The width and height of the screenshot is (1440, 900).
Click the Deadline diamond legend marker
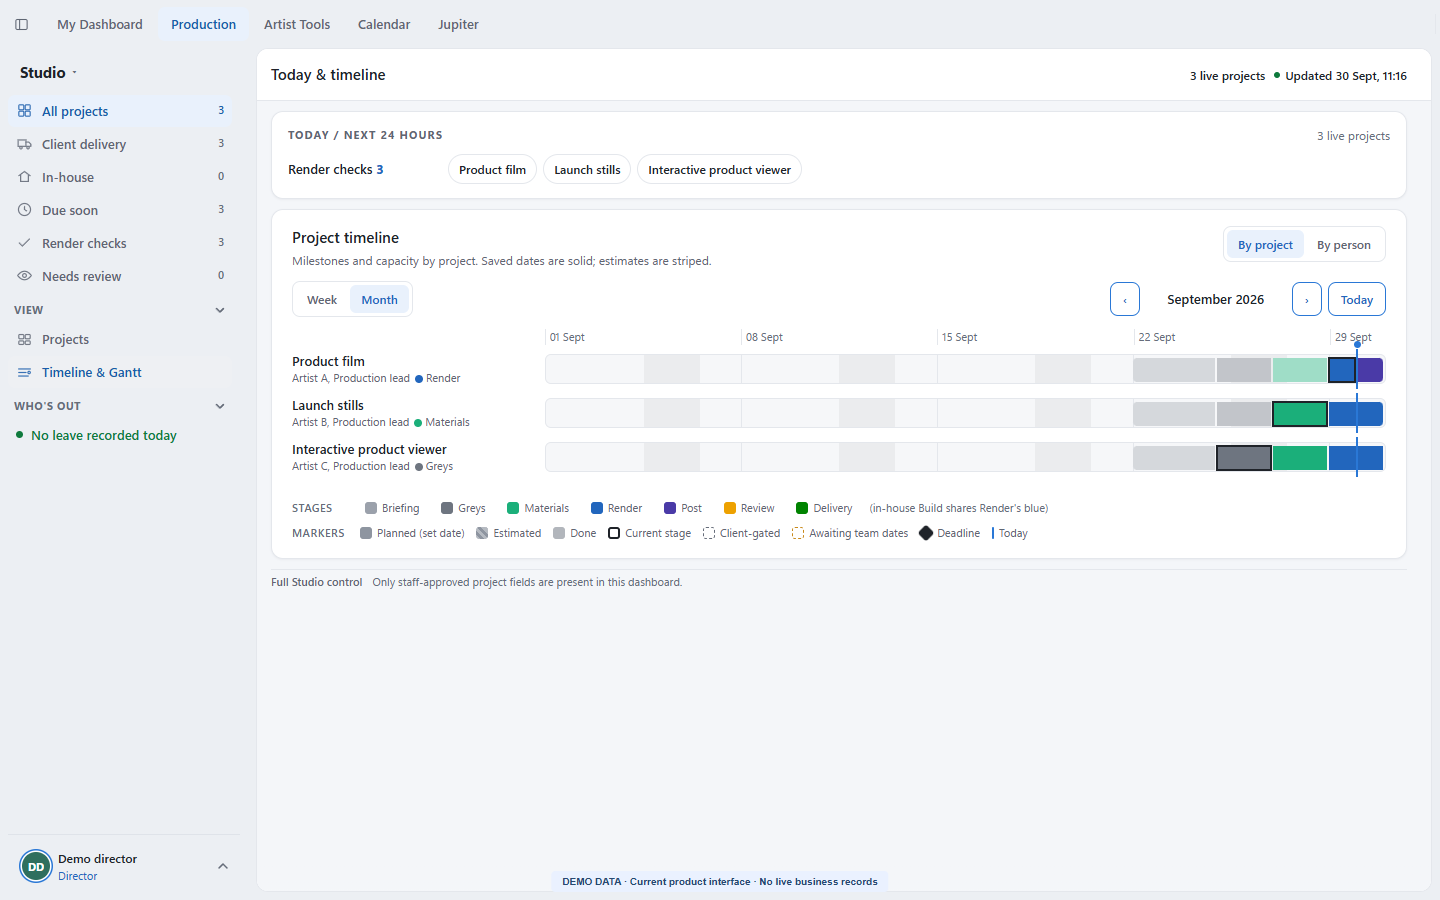[926, 533]
